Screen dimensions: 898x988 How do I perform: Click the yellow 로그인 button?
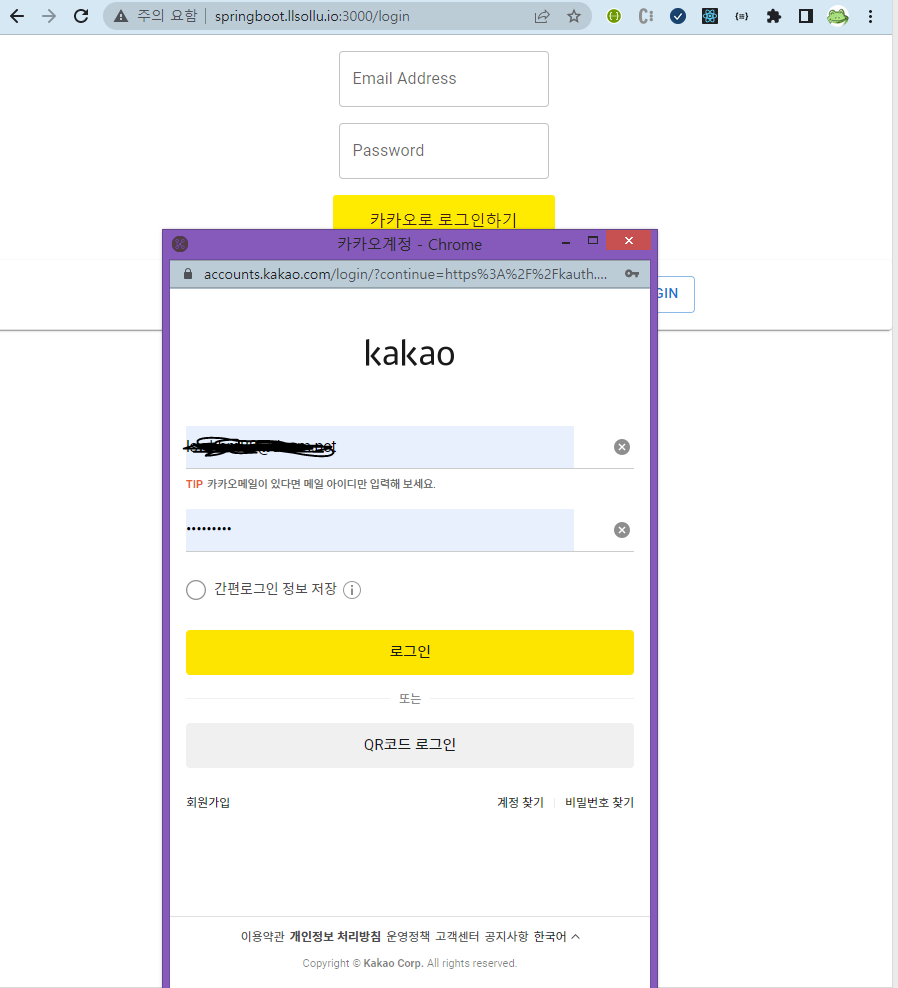tap(410, 652)
